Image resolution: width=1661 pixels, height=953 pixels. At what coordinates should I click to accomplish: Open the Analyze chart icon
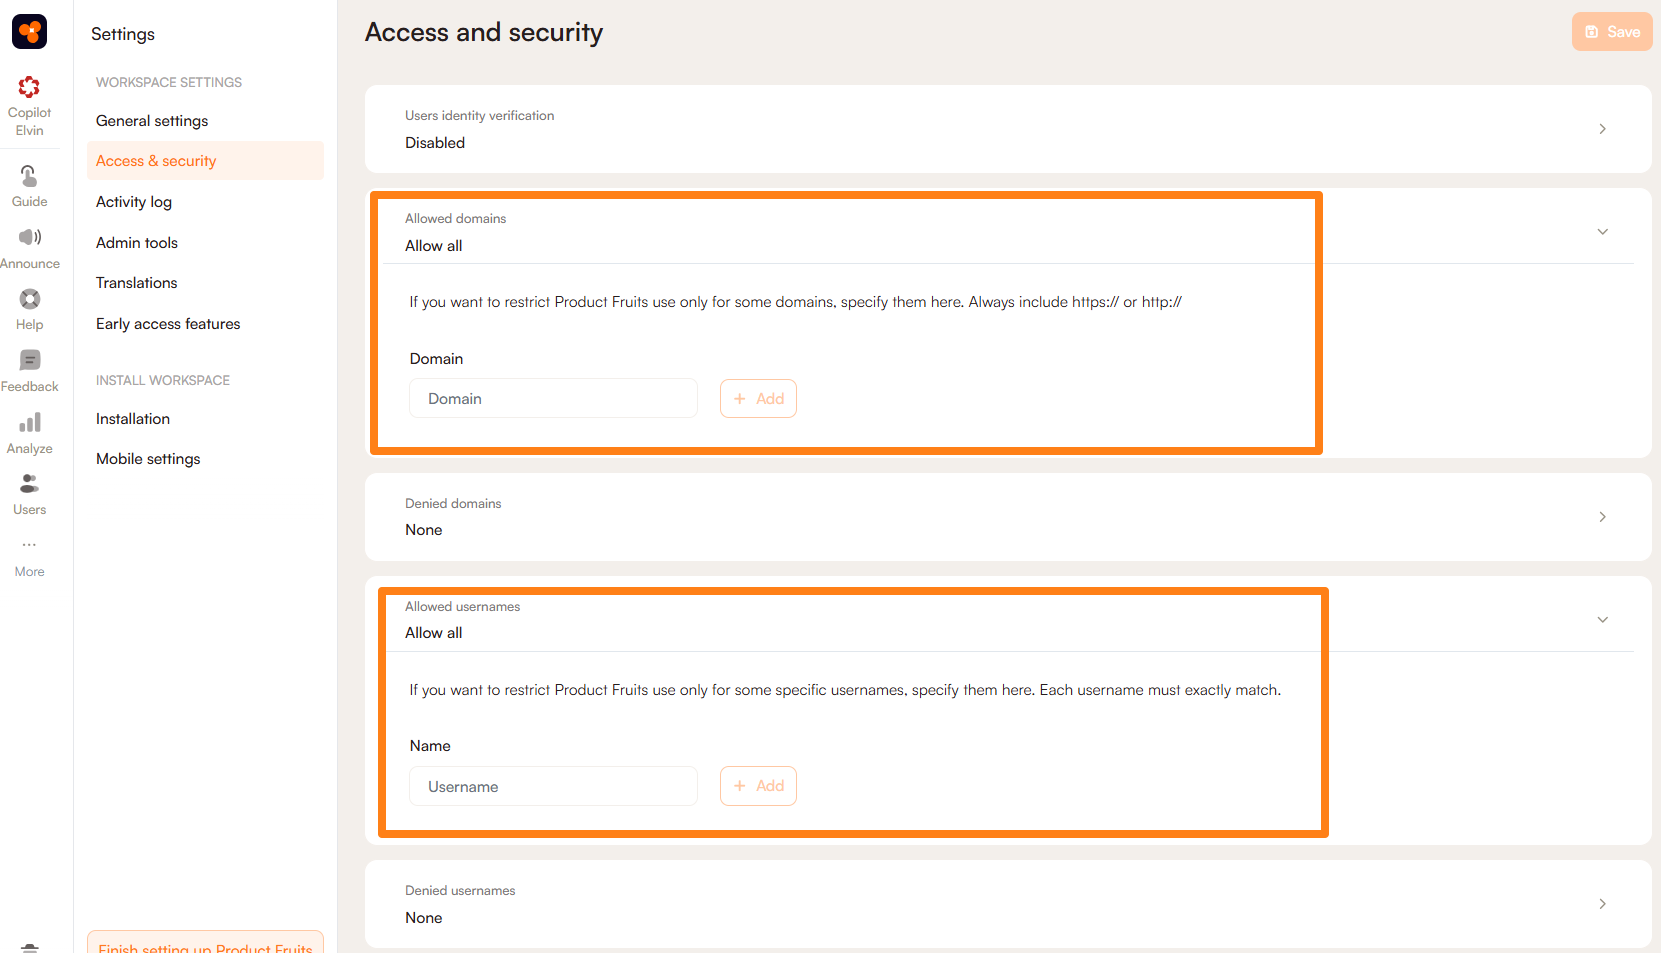(x=29, y=422)
